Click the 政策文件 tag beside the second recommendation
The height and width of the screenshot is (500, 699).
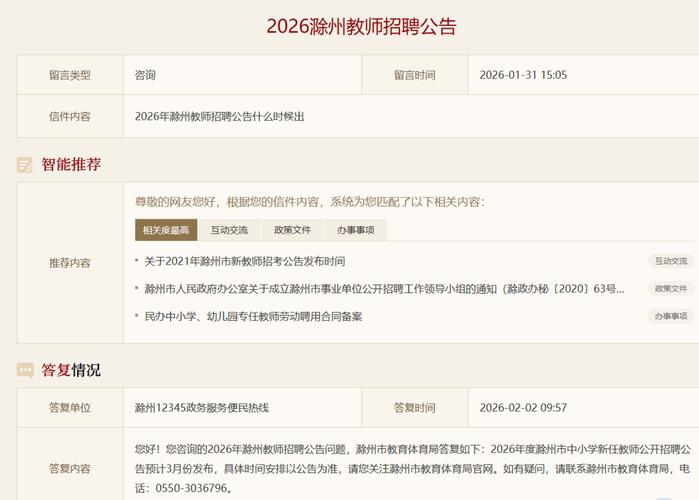[670, 289]
